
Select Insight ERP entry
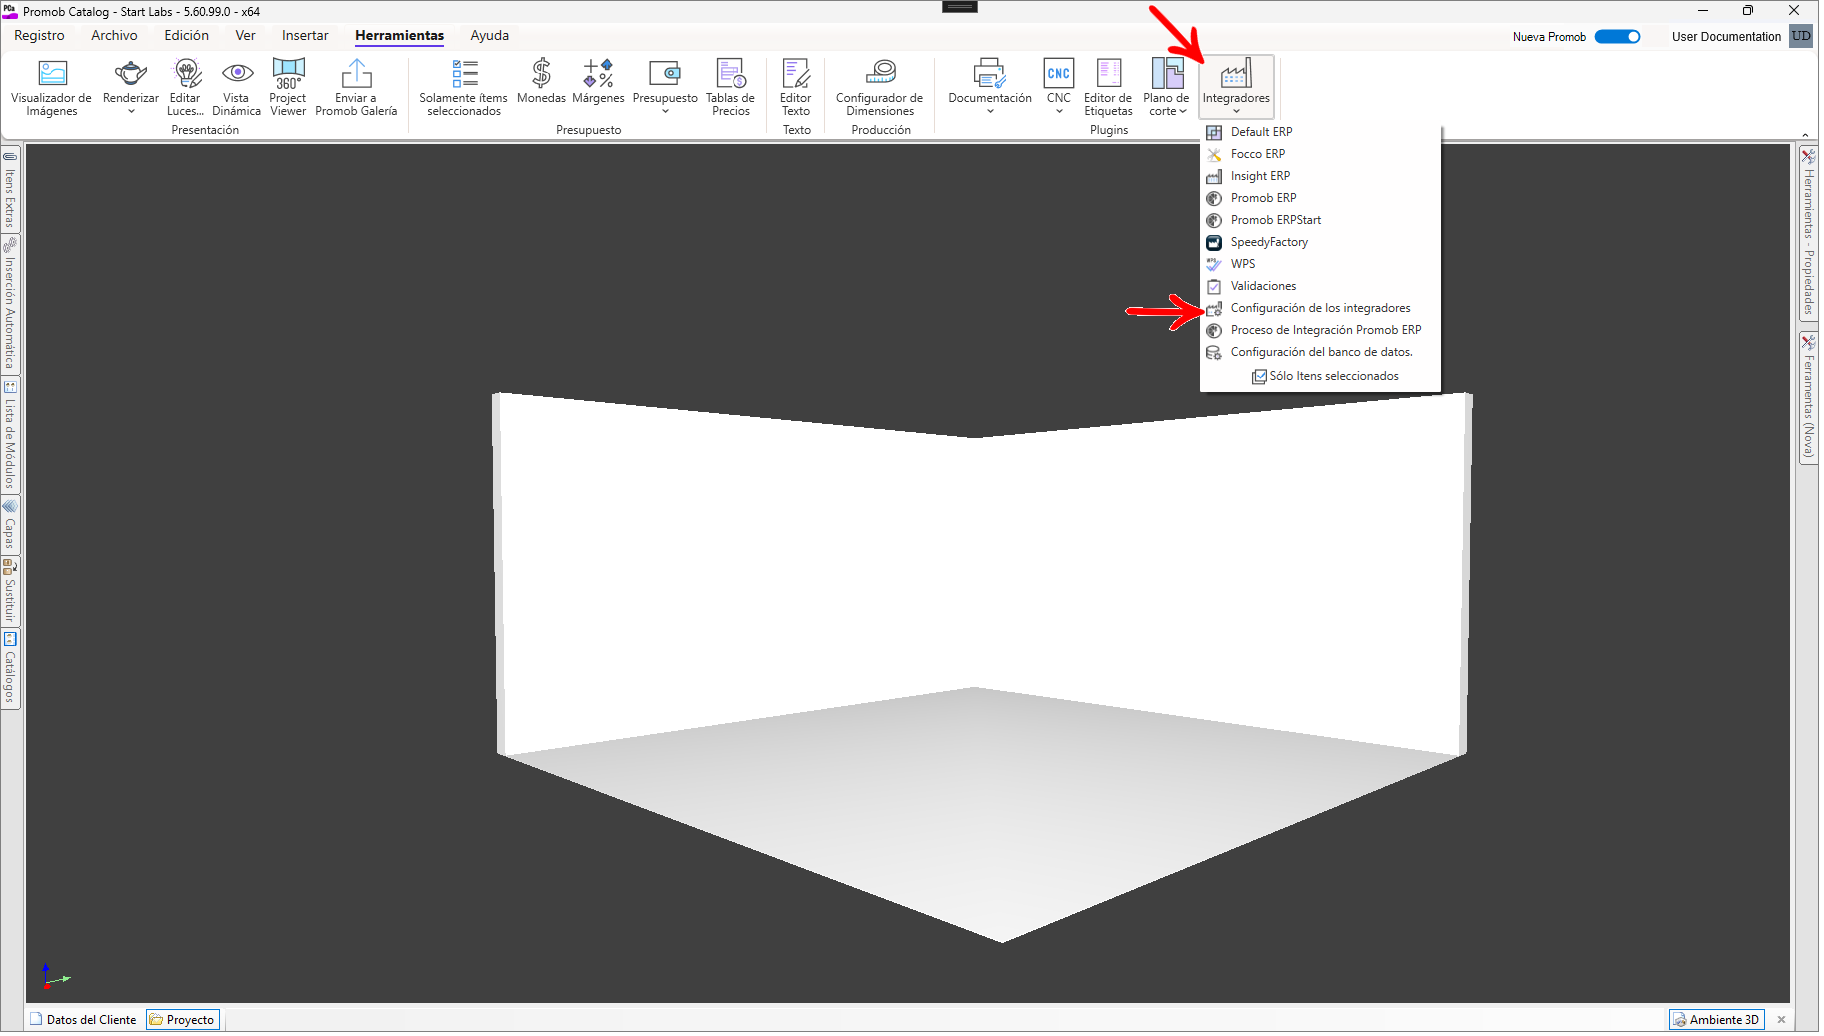(1320, 176)
